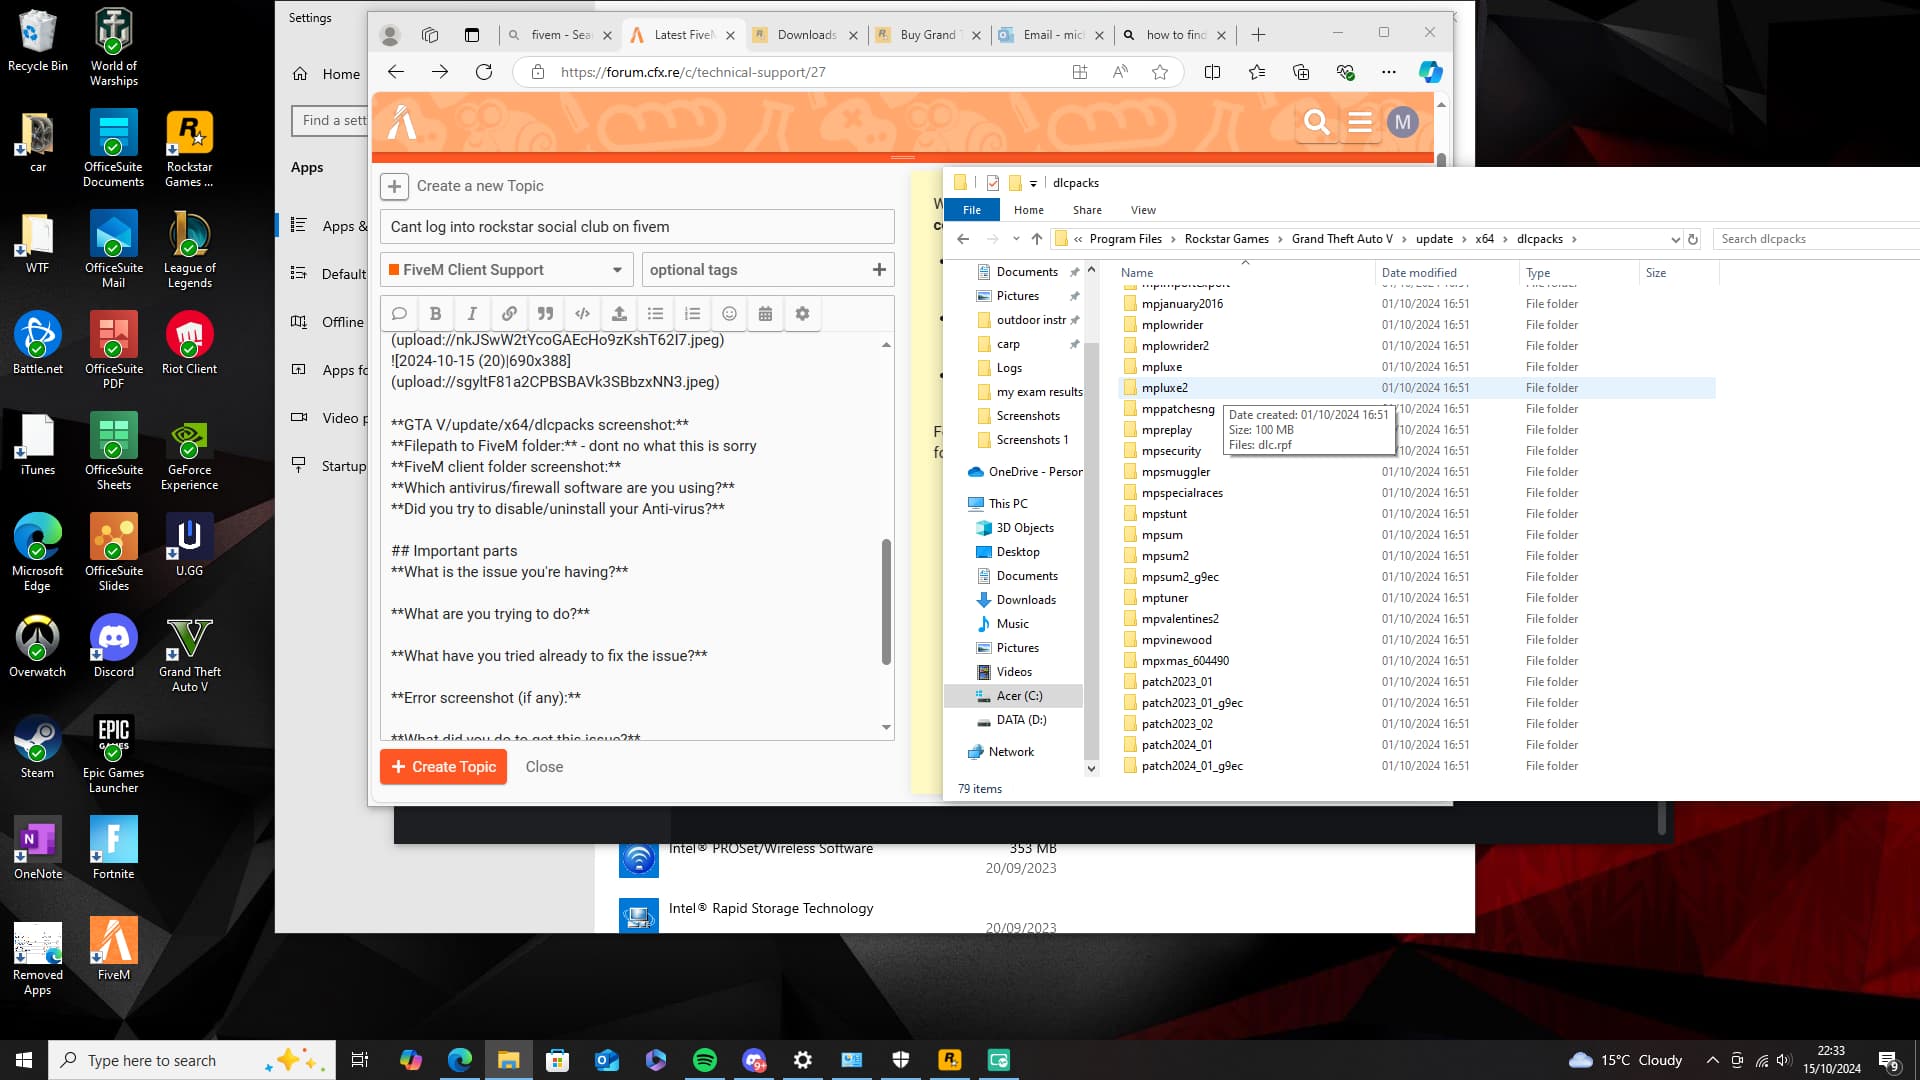Open the Share ribbon tab in File Explorer
This screenshot has width=1920, height=1080.
(x=1087, y=210)
